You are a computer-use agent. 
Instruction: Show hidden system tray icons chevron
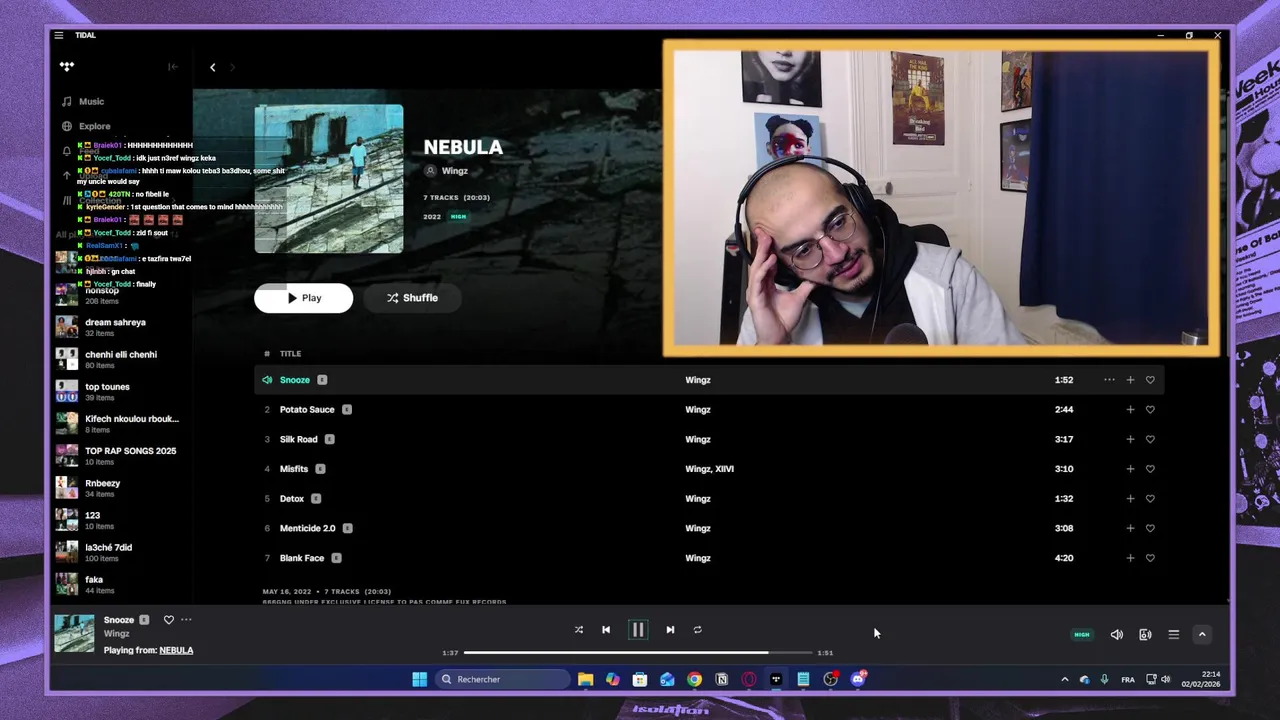tap(1064, 680)
